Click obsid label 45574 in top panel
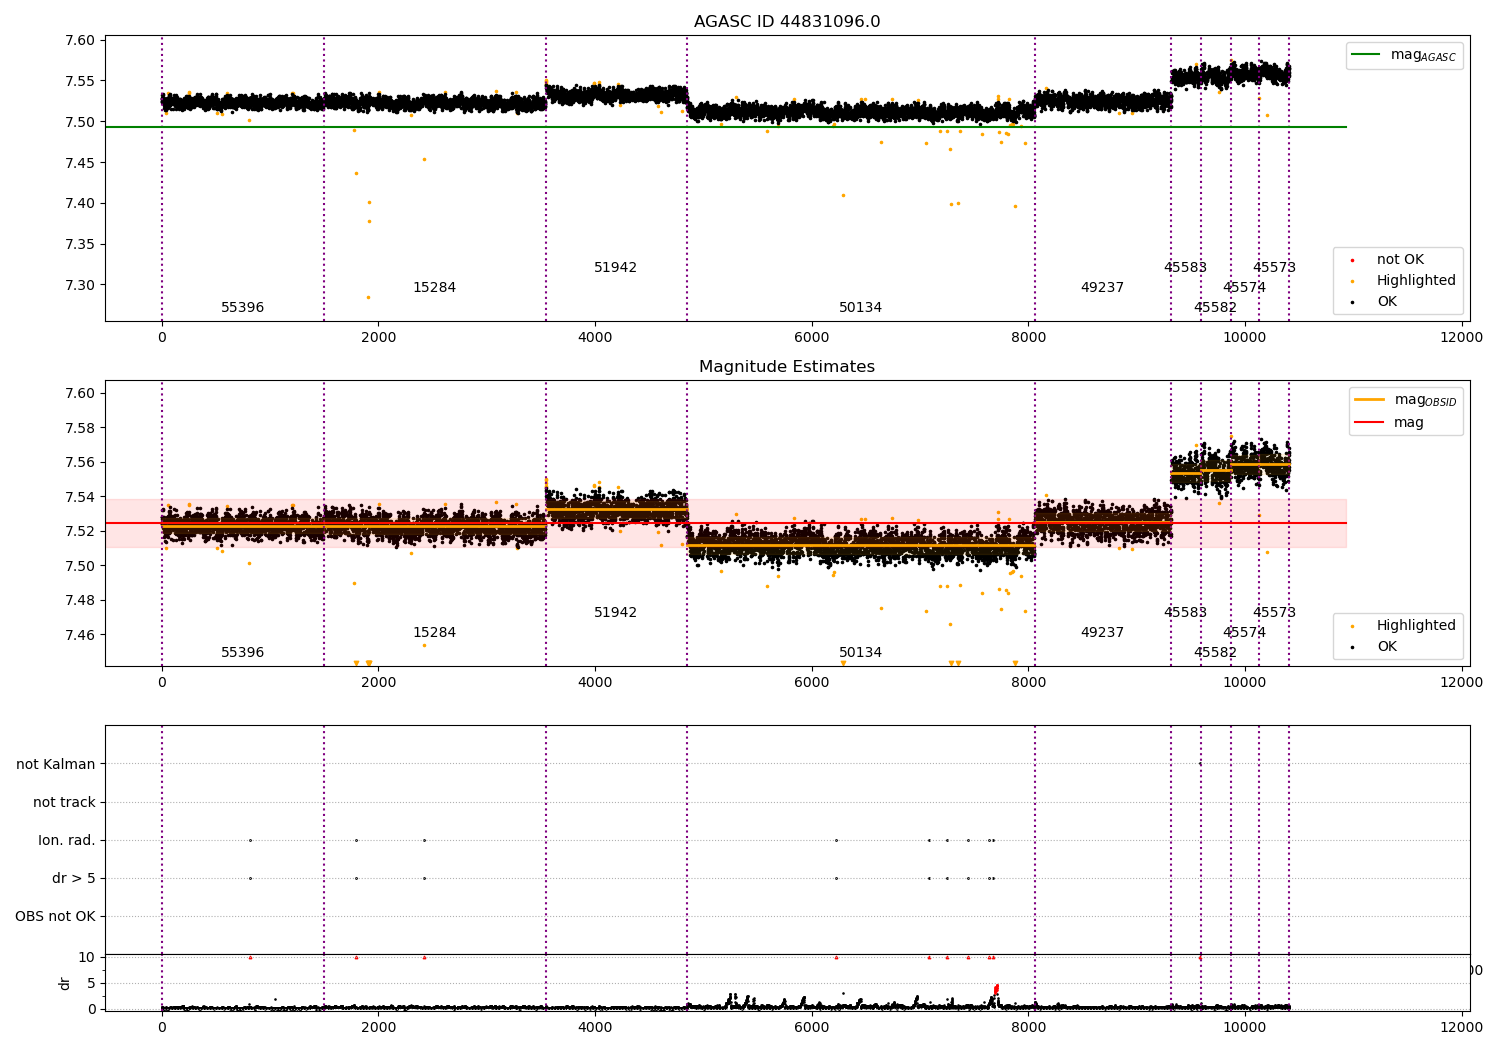The image size is (1500, 1050). tap(1244, 288)
